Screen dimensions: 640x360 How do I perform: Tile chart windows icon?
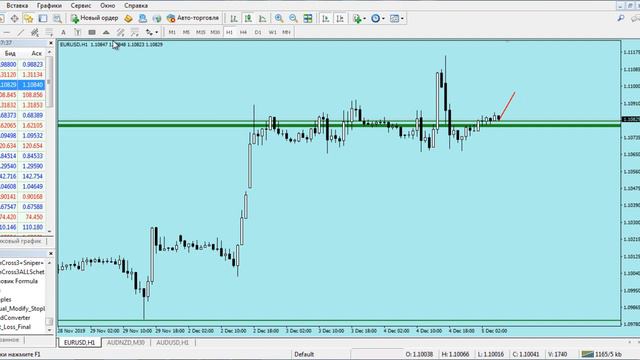[308, 18]
